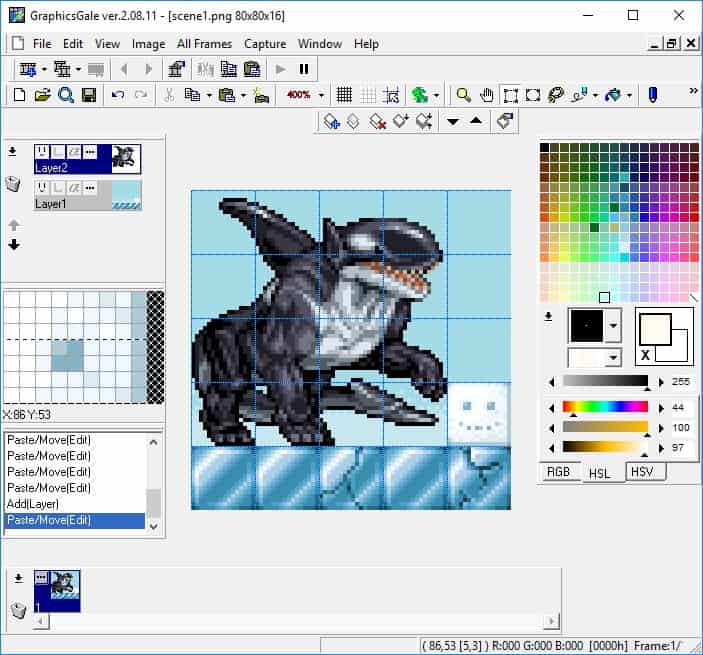Toggle the custom dotted grid display
The height and width of the screenshot is (655, 703).
(368, 95)
